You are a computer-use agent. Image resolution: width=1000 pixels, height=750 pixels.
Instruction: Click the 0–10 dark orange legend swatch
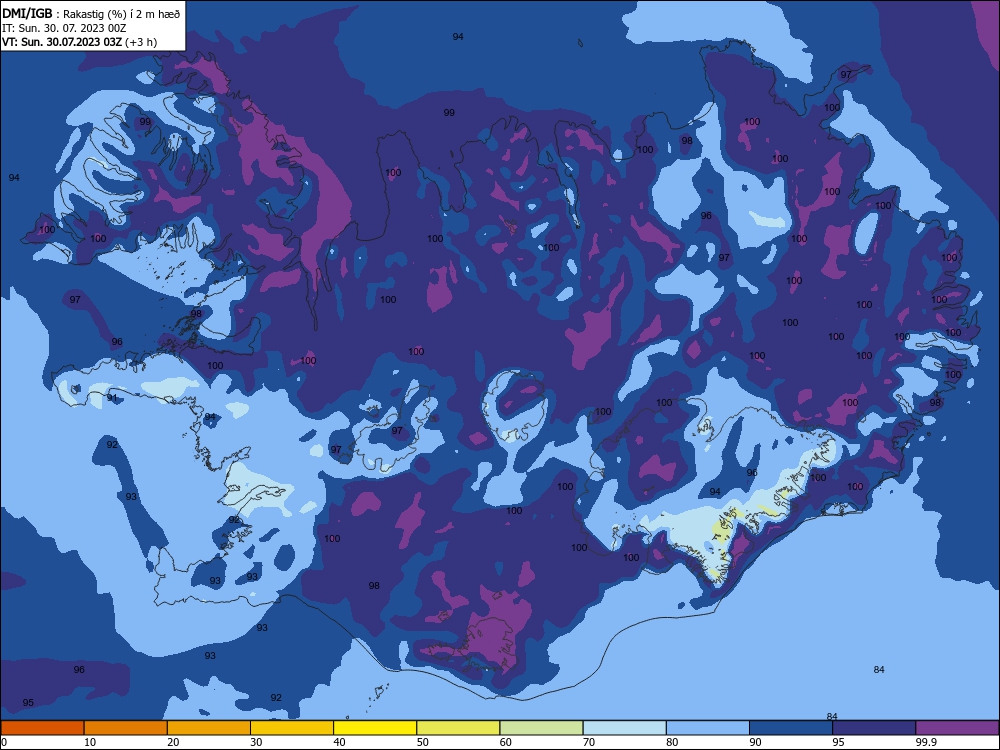pyautogui.click(x=42, y=728)
